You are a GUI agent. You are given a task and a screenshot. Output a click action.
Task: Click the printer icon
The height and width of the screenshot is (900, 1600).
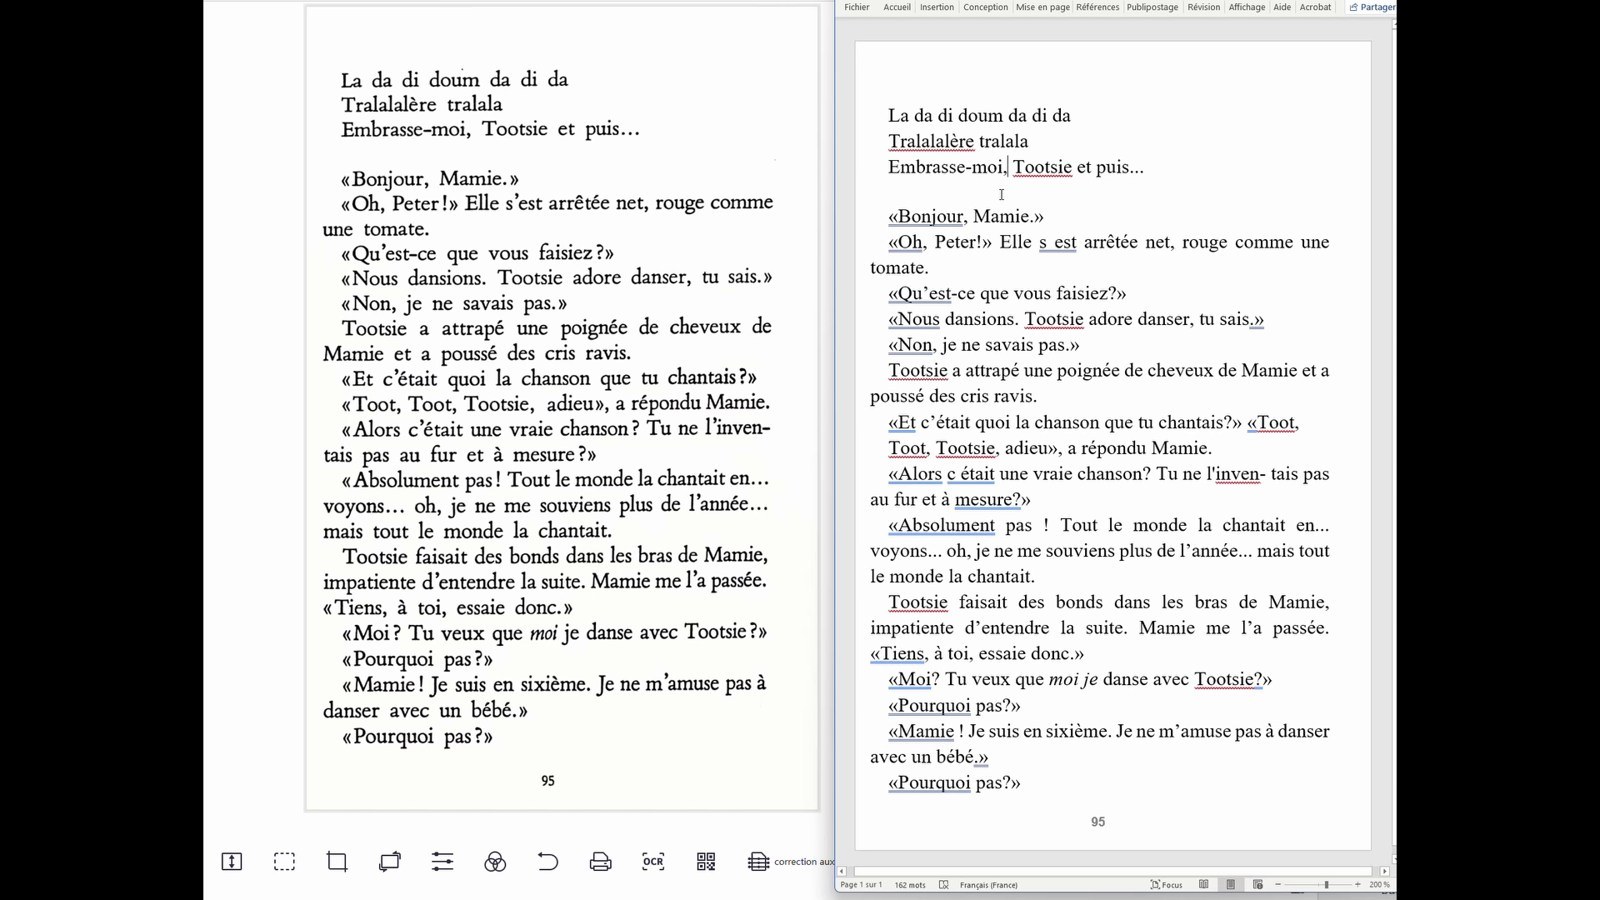tap(601, 862)
